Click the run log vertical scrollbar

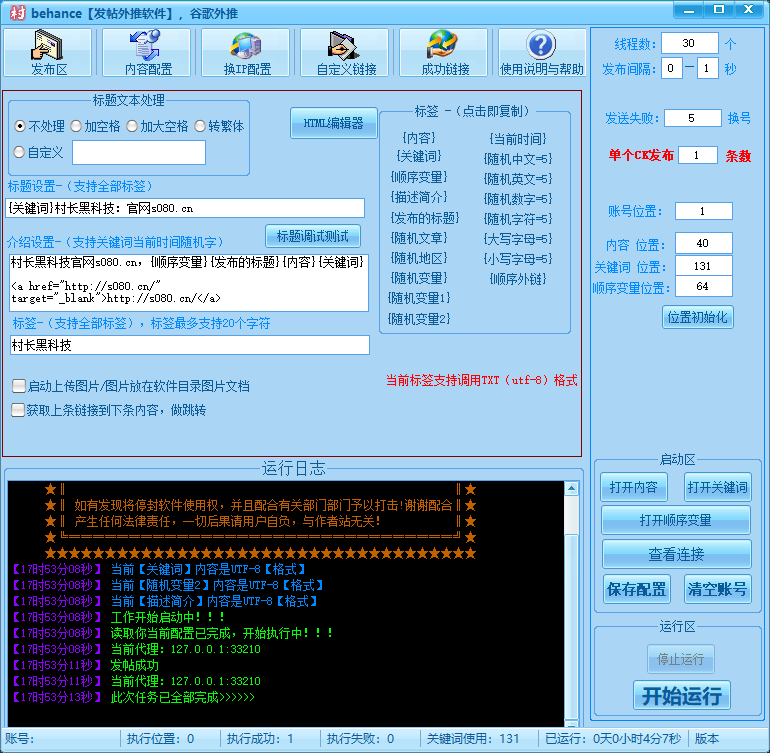click(x=571, y=600)
